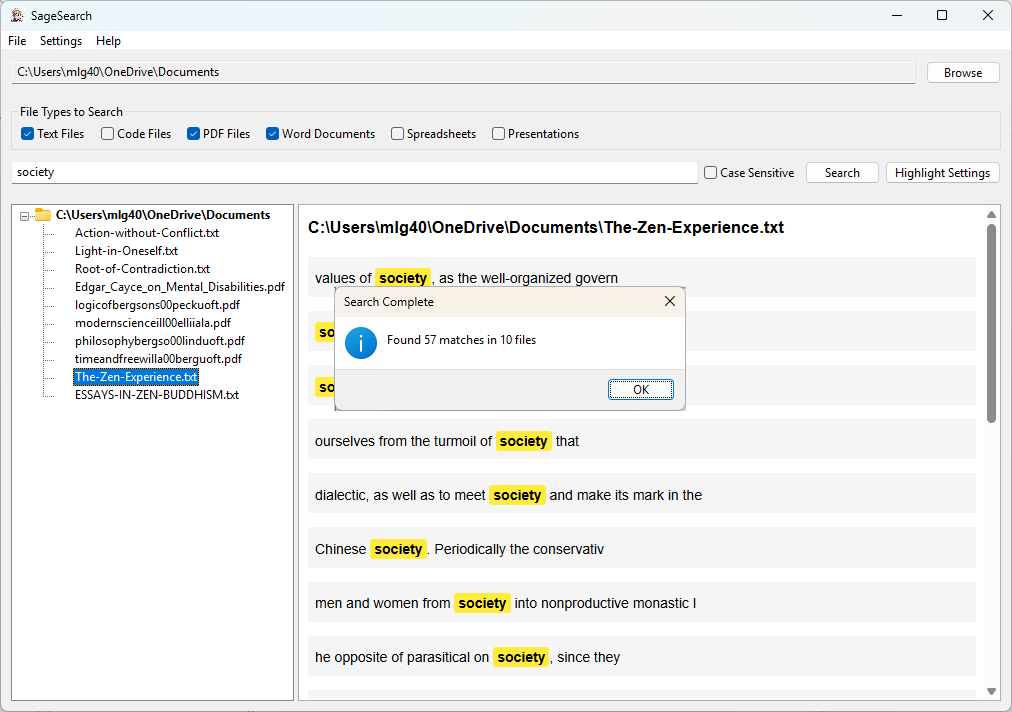Open the Settings menu
This screenshot has height=712, width=1012.
tap(61, 41)
